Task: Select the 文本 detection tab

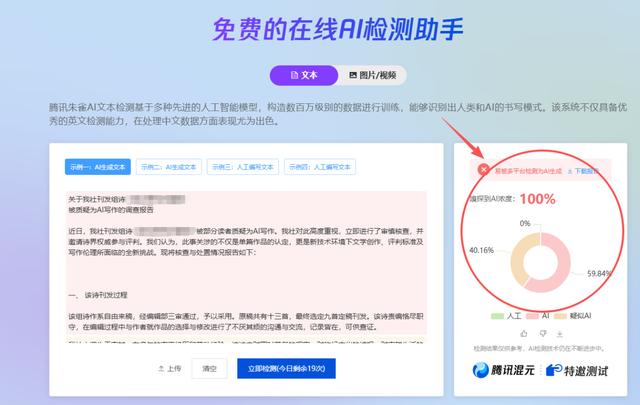Action: tap(304, 75)
